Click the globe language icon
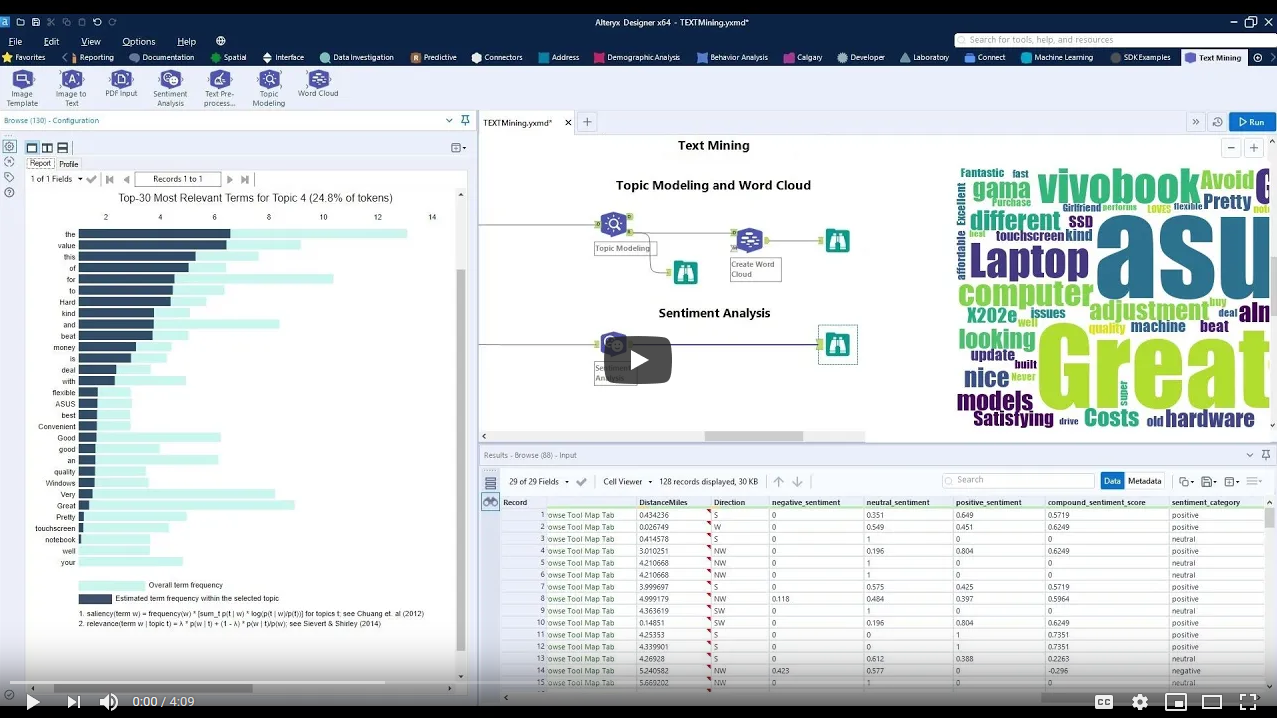Screen dimensions: 1277x718 coord(220,41)
